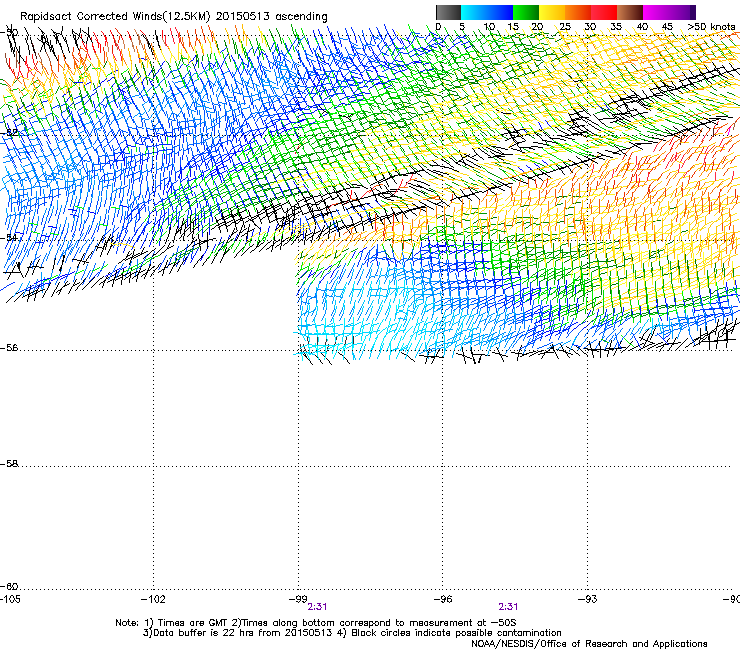Click the '-96' longitude axis label
Viewport: 740px width, 650px height.
point(443,599)
